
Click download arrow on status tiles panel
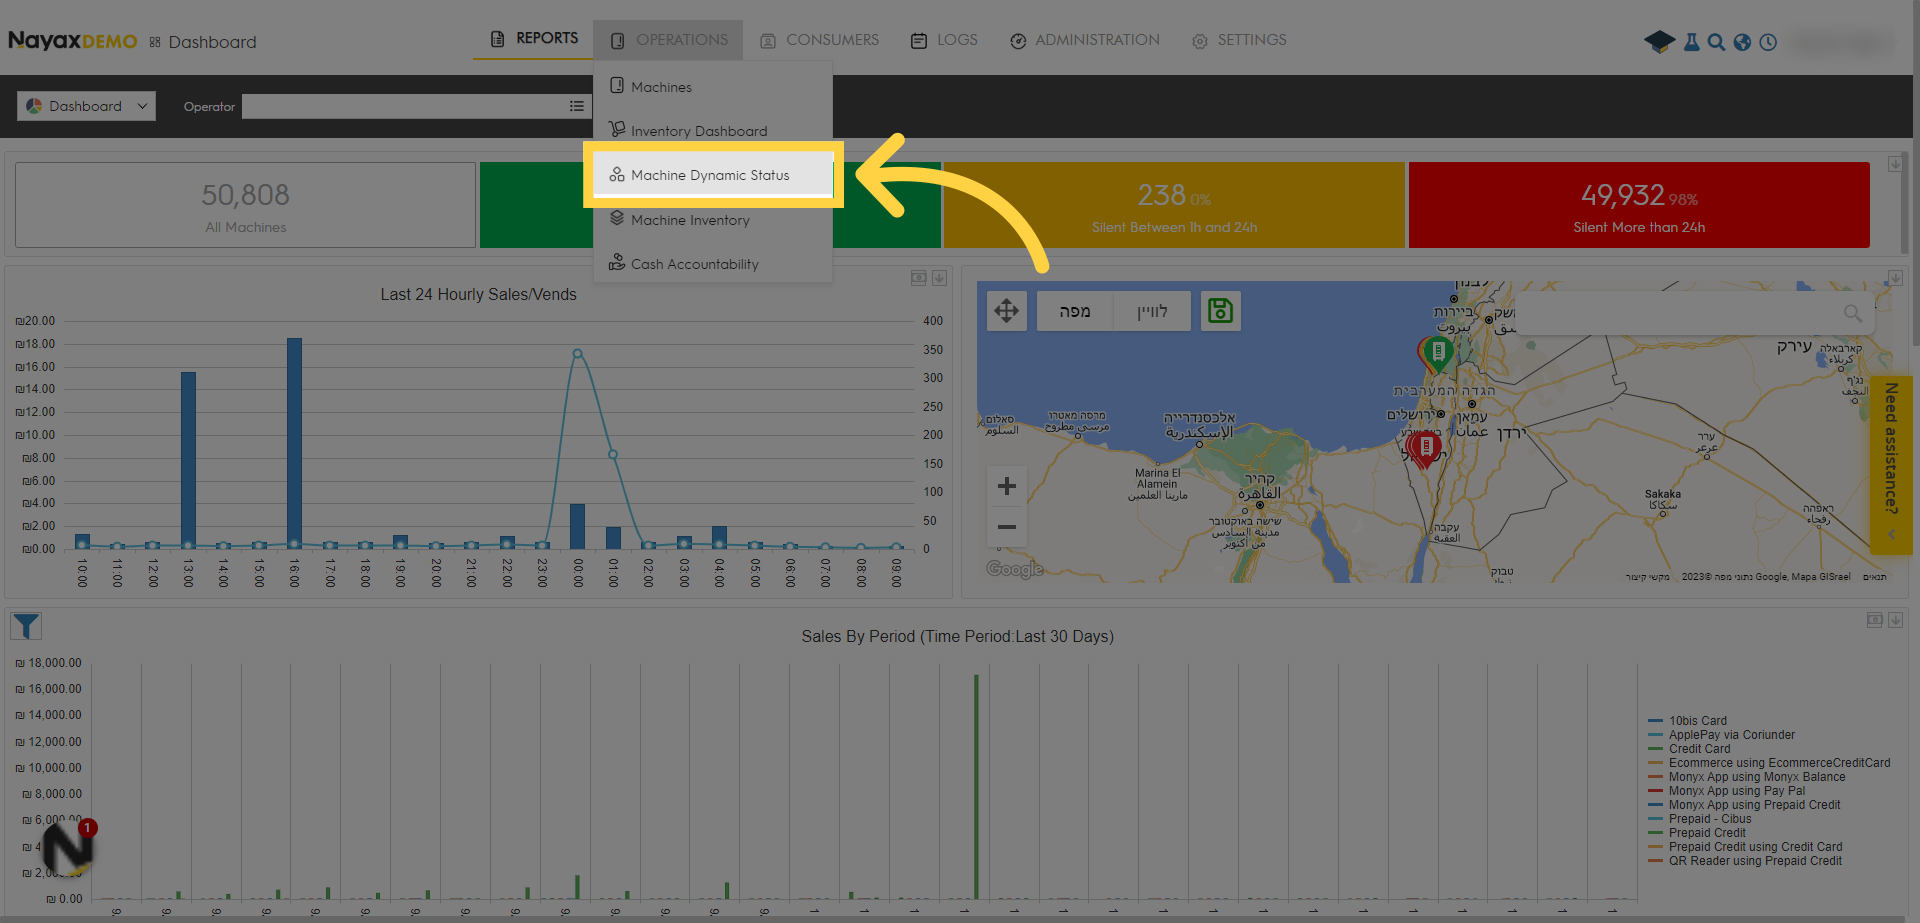(x=1895, y=164)
